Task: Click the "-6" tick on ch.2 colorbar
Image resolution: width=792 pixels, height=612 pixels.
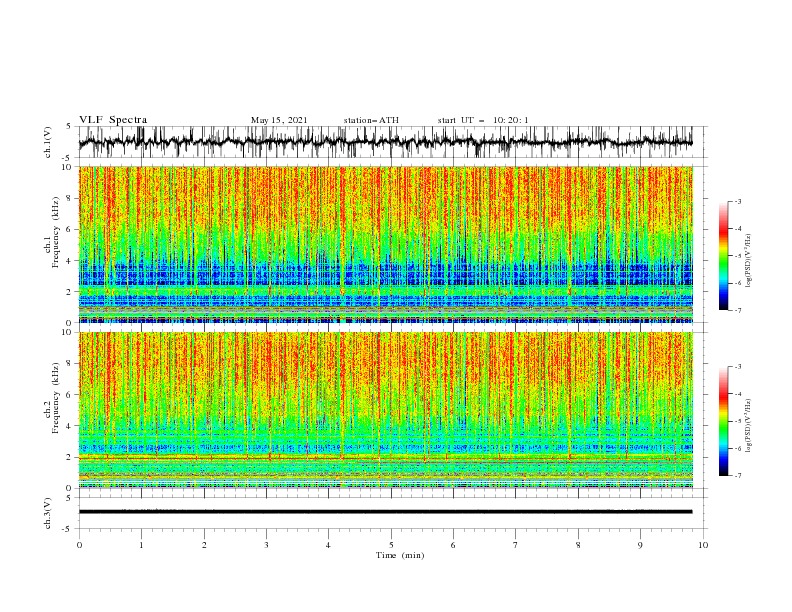Action: 737,448
